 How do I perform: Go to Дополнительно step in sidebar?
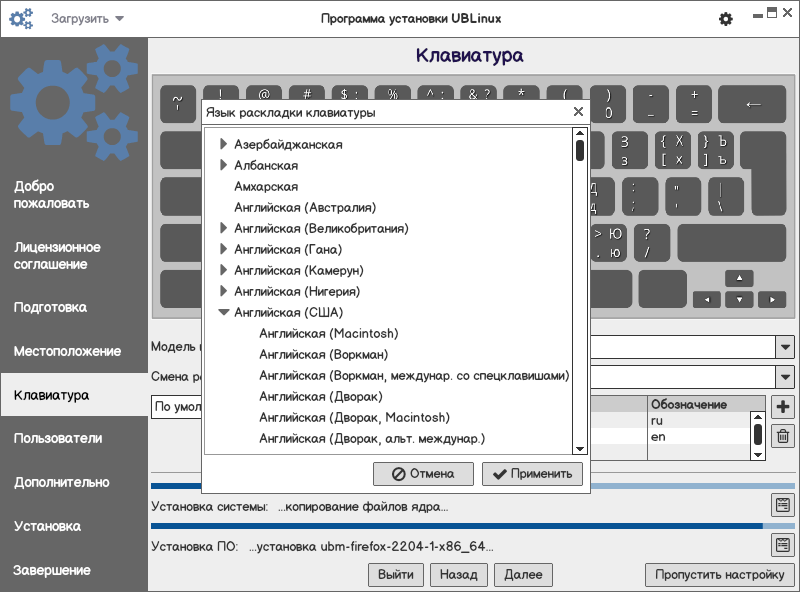click(x=62, y=482)
